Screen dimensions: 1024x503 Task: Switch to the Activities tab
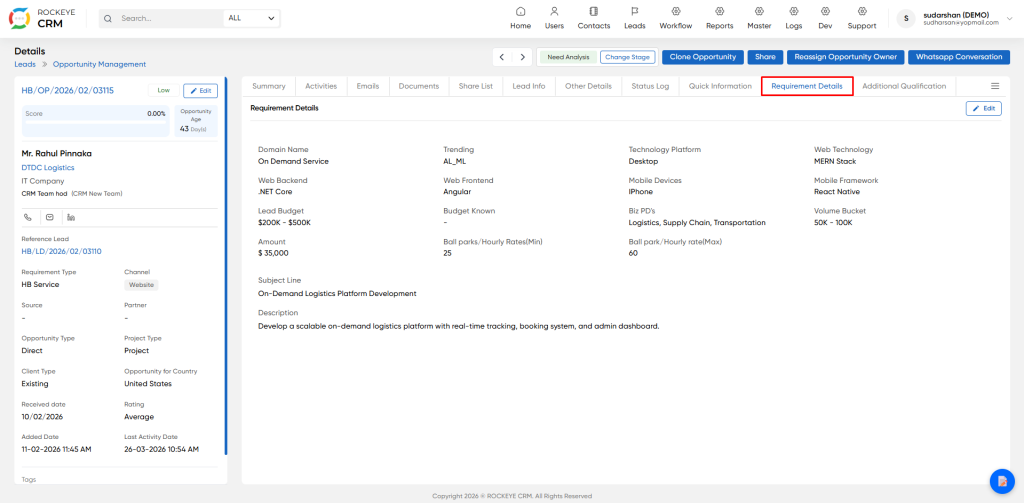pos(321,86)
